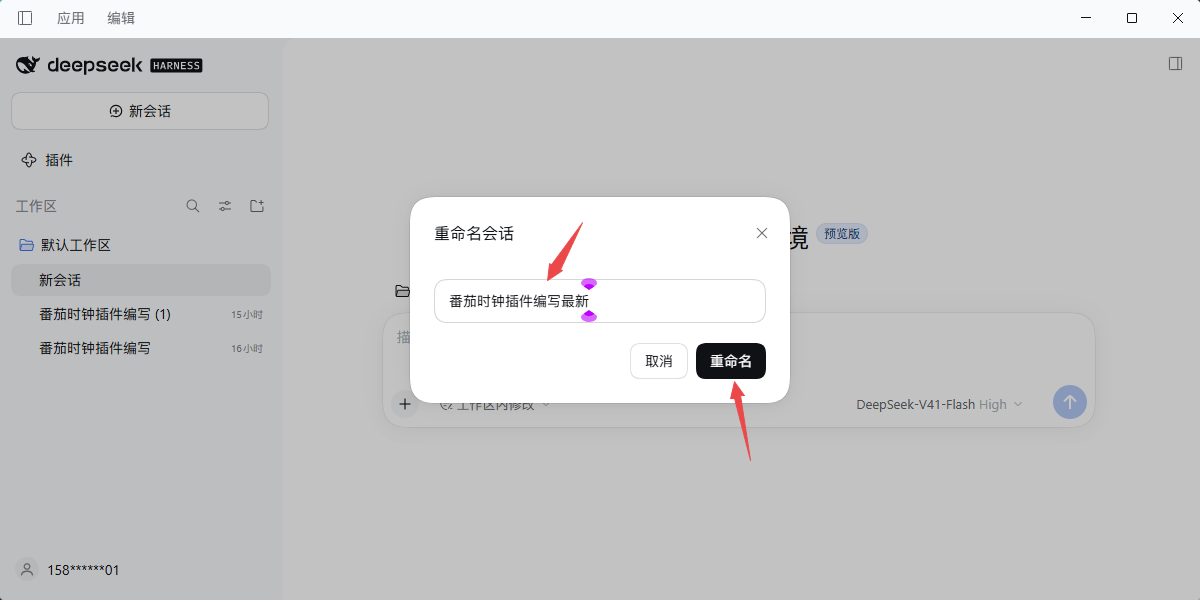Viewport: 1200px width, 600px height.
Task: Toggle the right side panel icon
Action: click(1175, 63)
